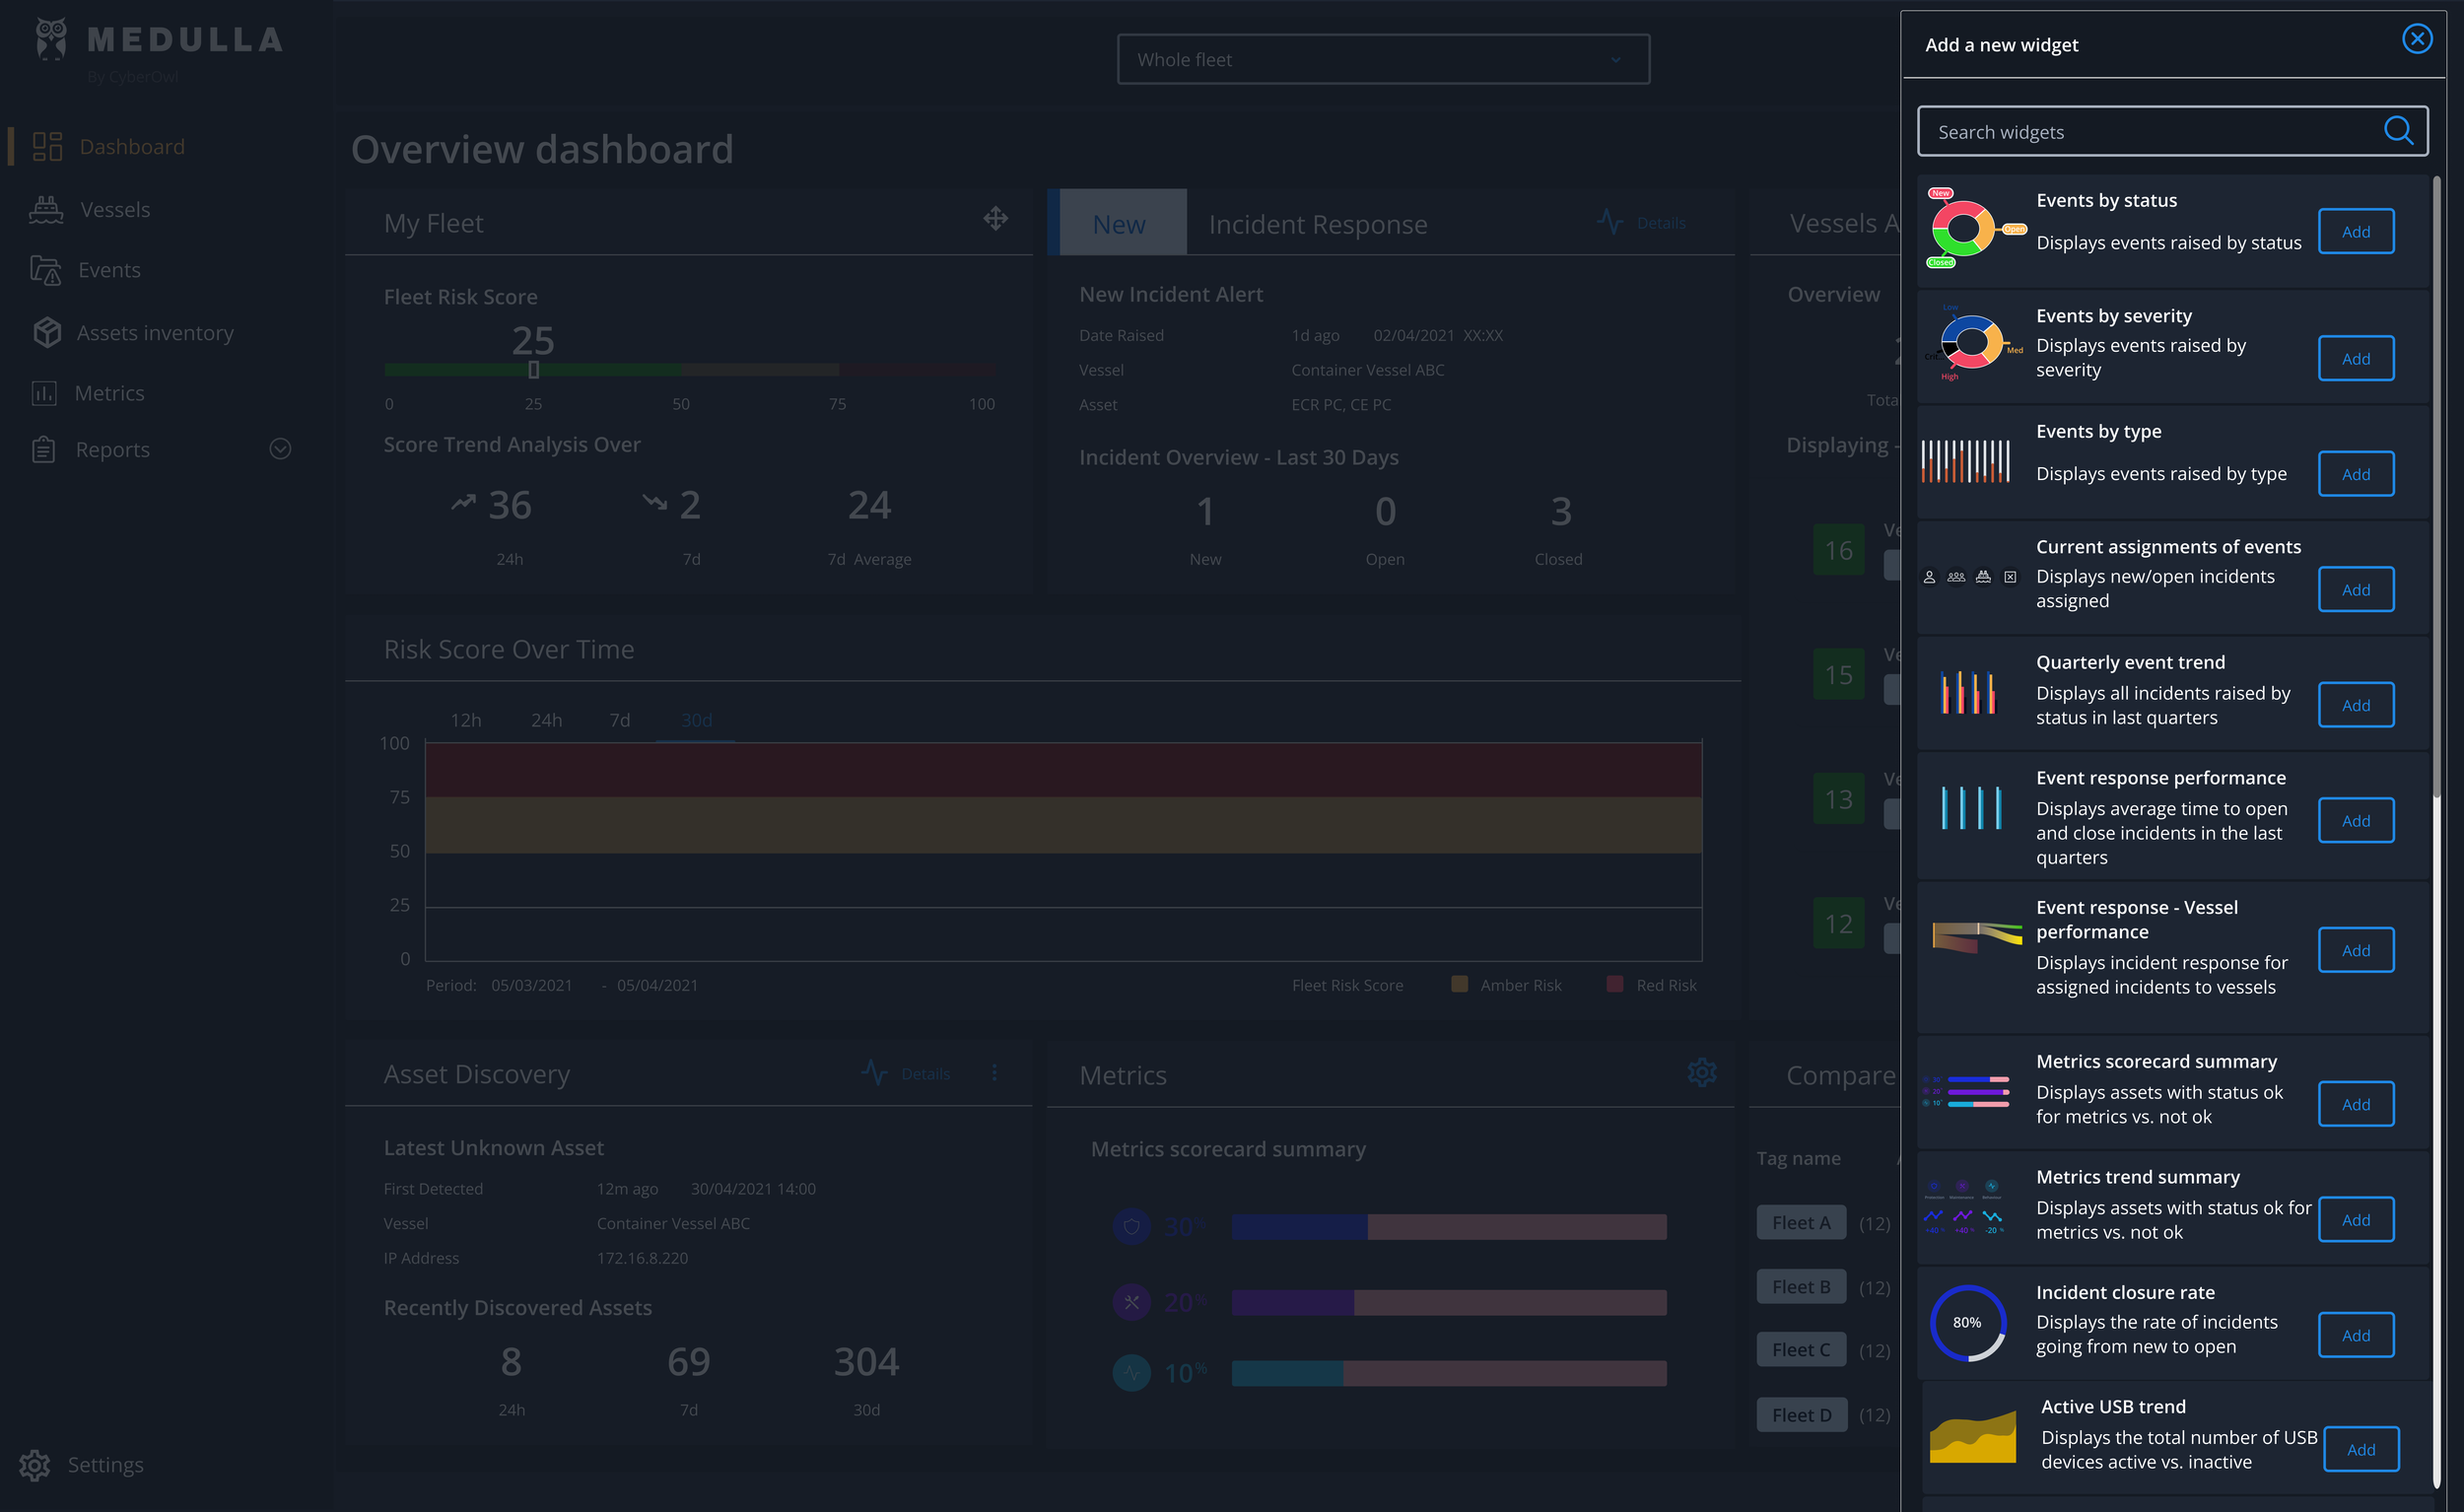The height and width of the screenshot is (1512, 2464).
Task: Open the Whole fleet dropdown
Action: pyautogui.click(x=1382, y=60)
